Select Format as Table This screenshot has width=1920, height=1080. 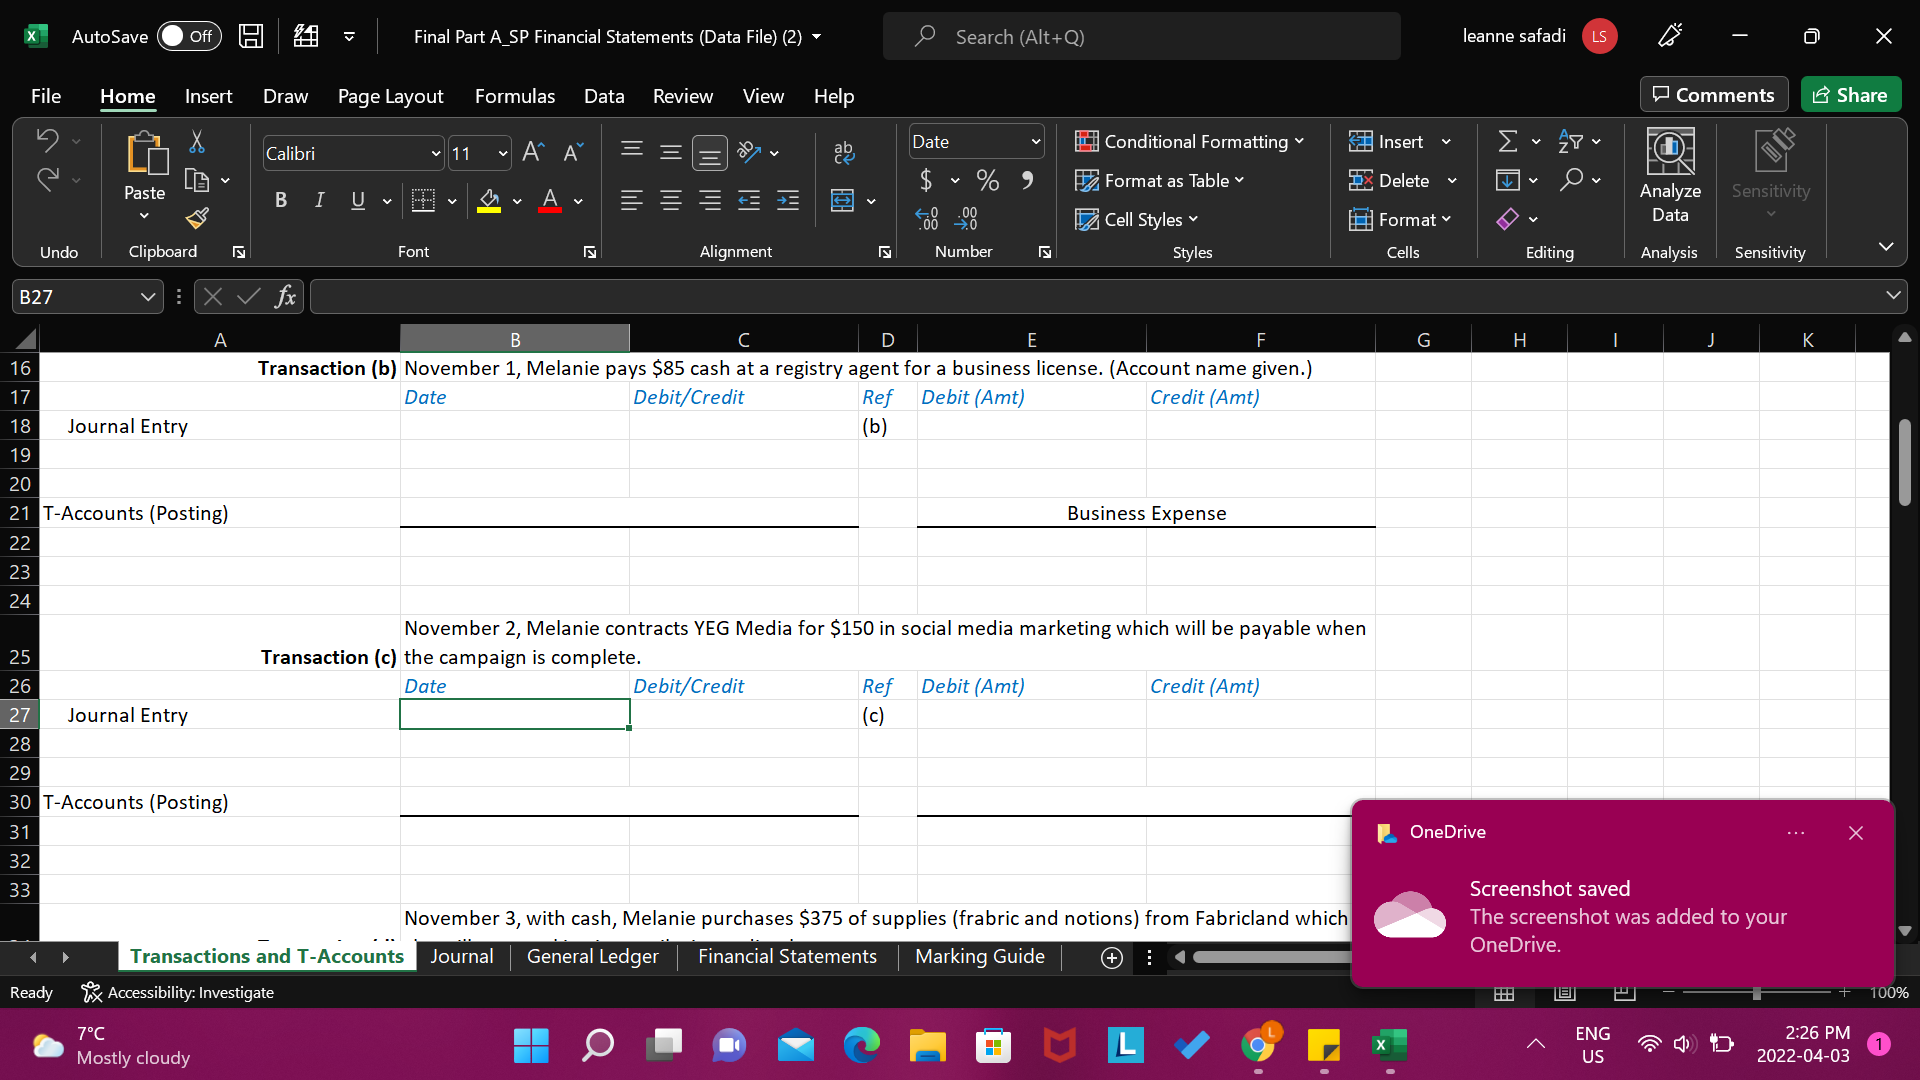click(x=1160, y=180)
